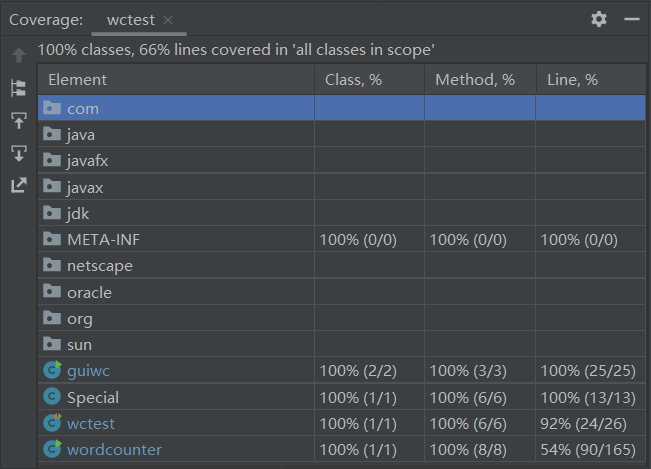The image size is (651, 469).
Task: Open coverage settings gear menu
Action: pyautogui.click(x=599, y=19)
